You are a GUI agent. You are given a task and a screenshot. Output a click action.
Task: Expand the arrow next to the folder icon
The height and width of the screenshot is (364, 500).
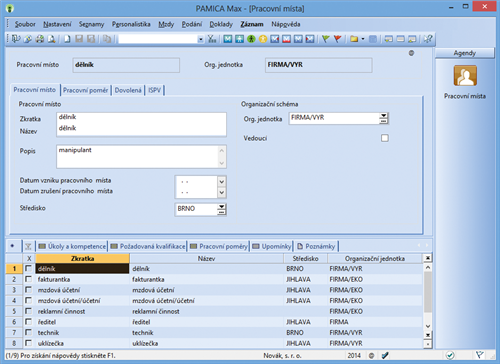[x=363, y=39]
